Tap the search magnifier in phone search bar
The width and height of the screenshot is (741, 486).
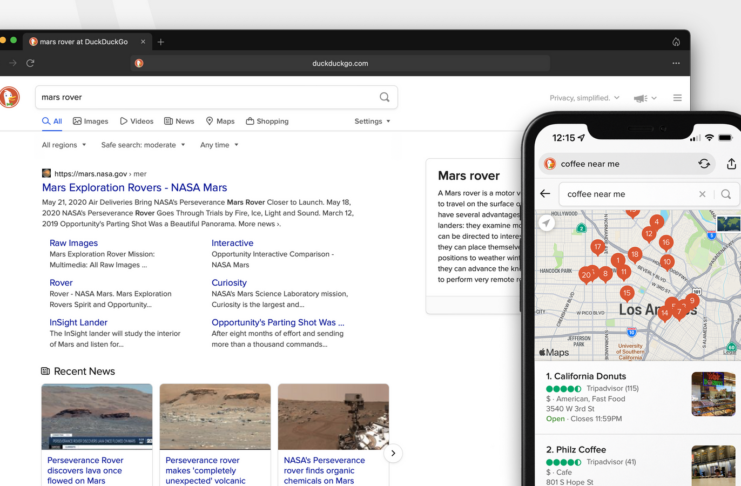click(726, 194)
